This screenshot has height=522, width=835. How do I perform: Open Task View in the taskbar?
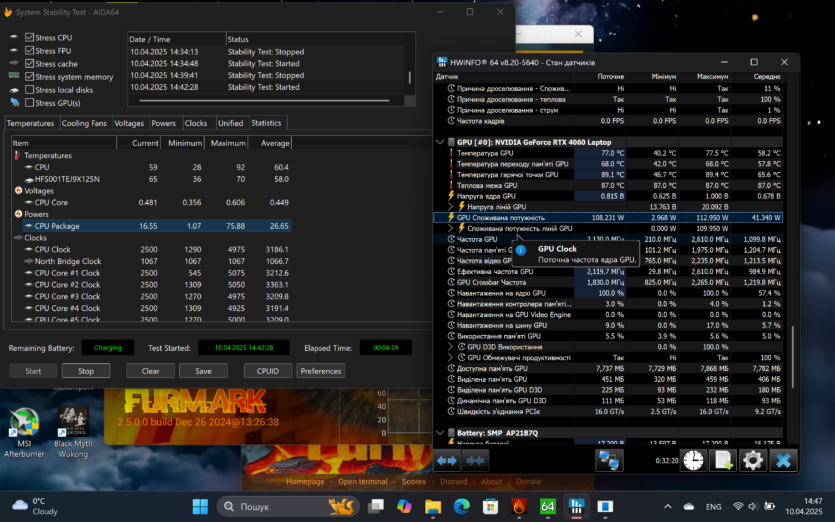coord(376,507)
